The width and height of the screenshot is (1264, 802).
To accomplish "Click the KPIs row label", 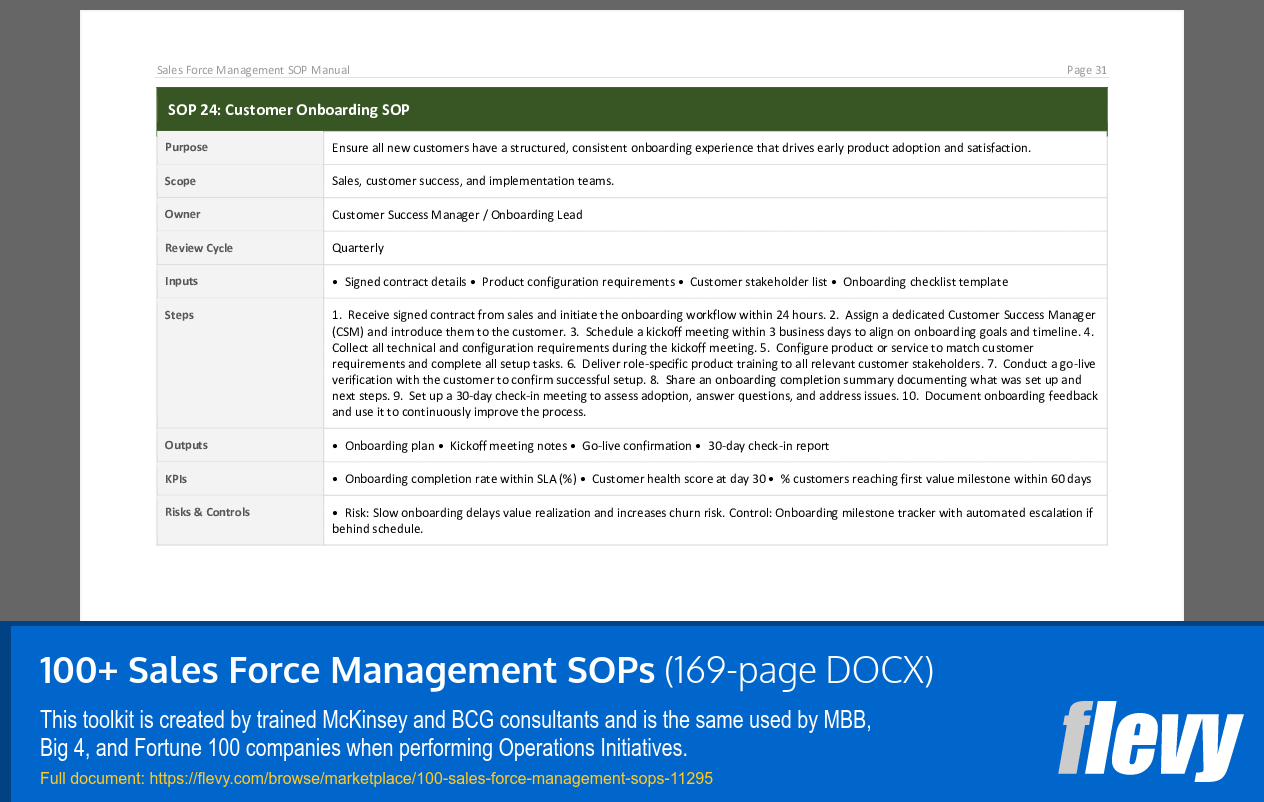I will click(x=175, y=479).
